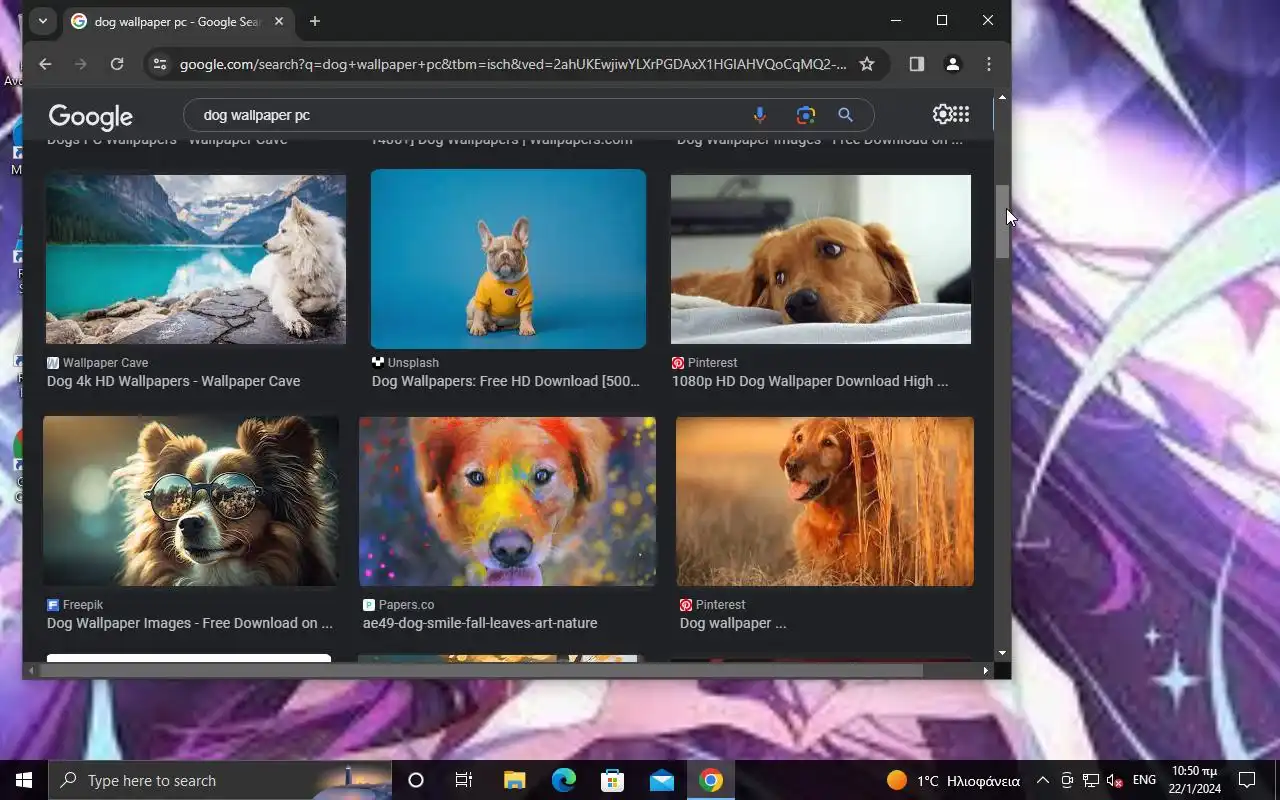Viewport: 1280px width, 800px height.
Task: Switch ENG input language indicator
Action: point(1144,780)
